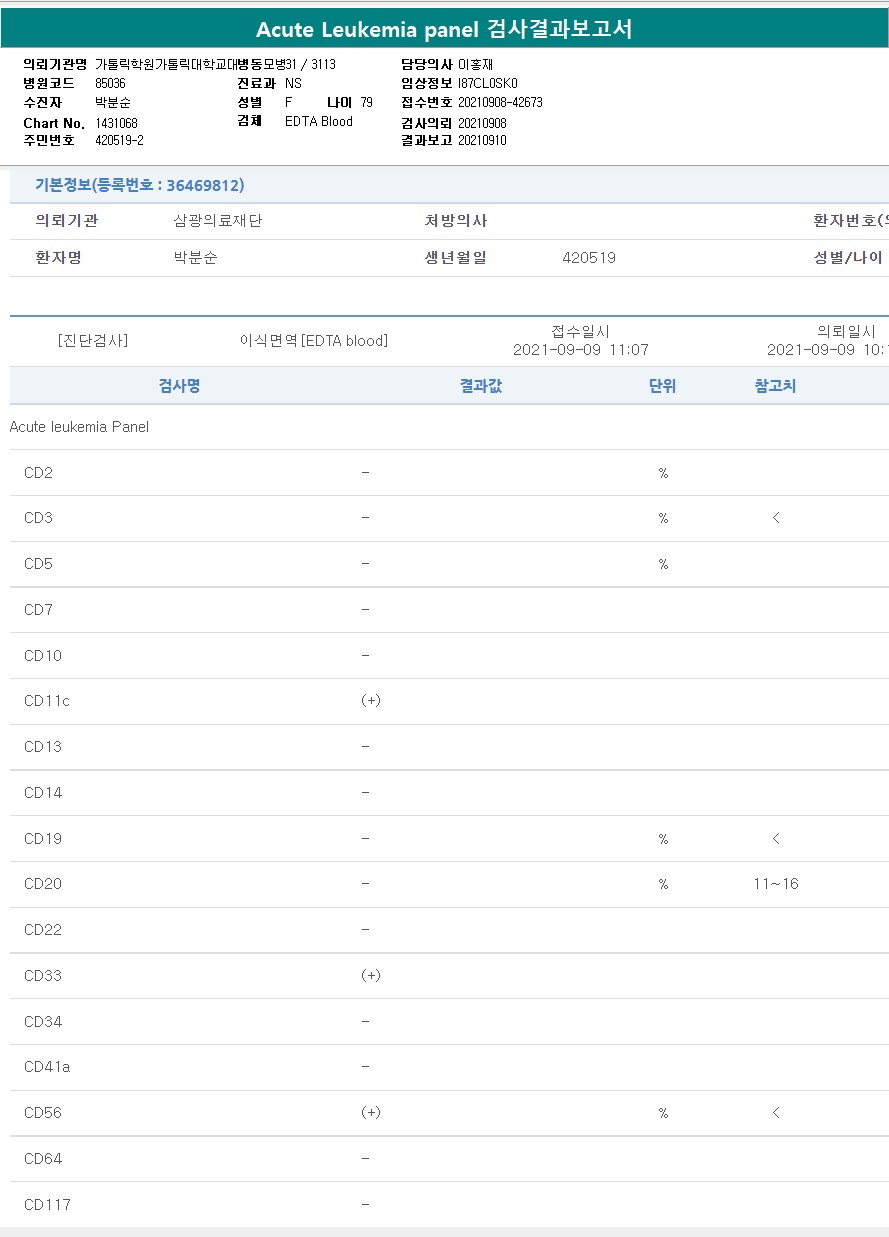Click the 결과값 column header
Viewport: 889px width, 1237px height.
click(x=481, y=386)
